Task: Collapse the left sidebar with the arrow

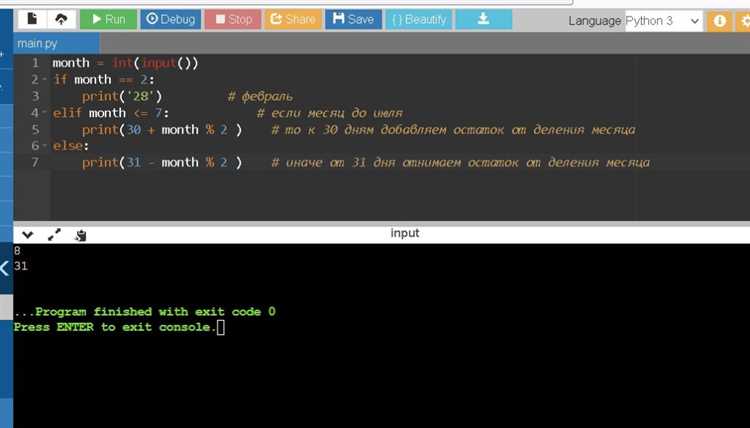Action: (5, 268)
